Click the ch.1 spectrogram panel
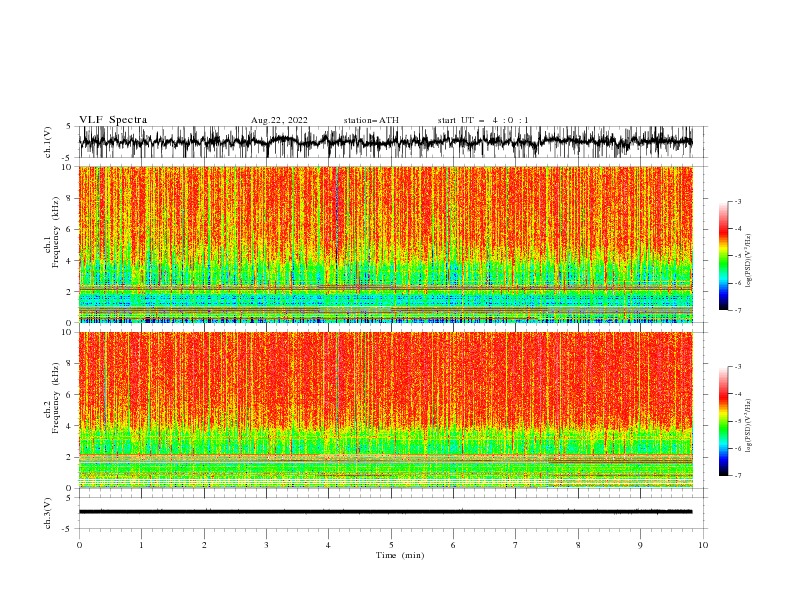Screen dimensions: 792x612 click(x=386, y=244)
